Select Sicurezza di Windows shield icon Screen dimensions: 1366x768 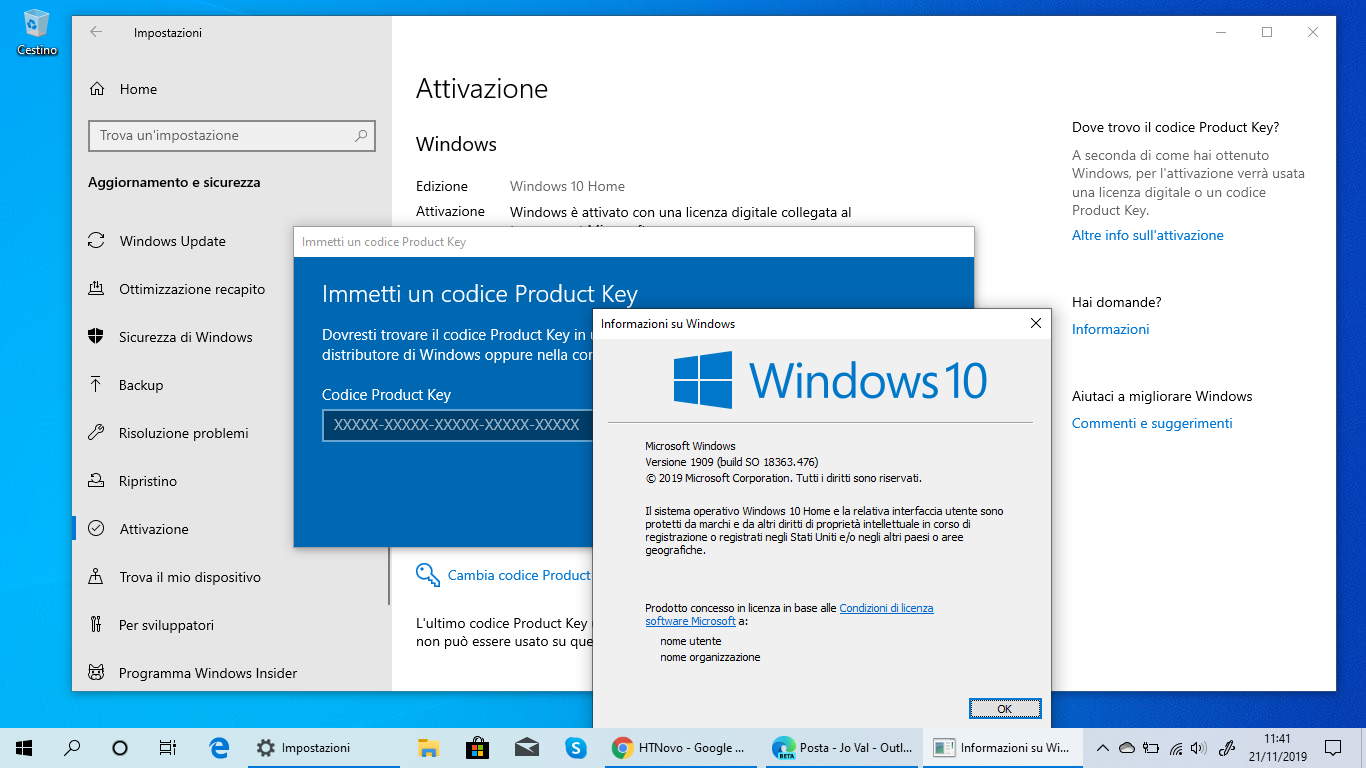point(96,337)
